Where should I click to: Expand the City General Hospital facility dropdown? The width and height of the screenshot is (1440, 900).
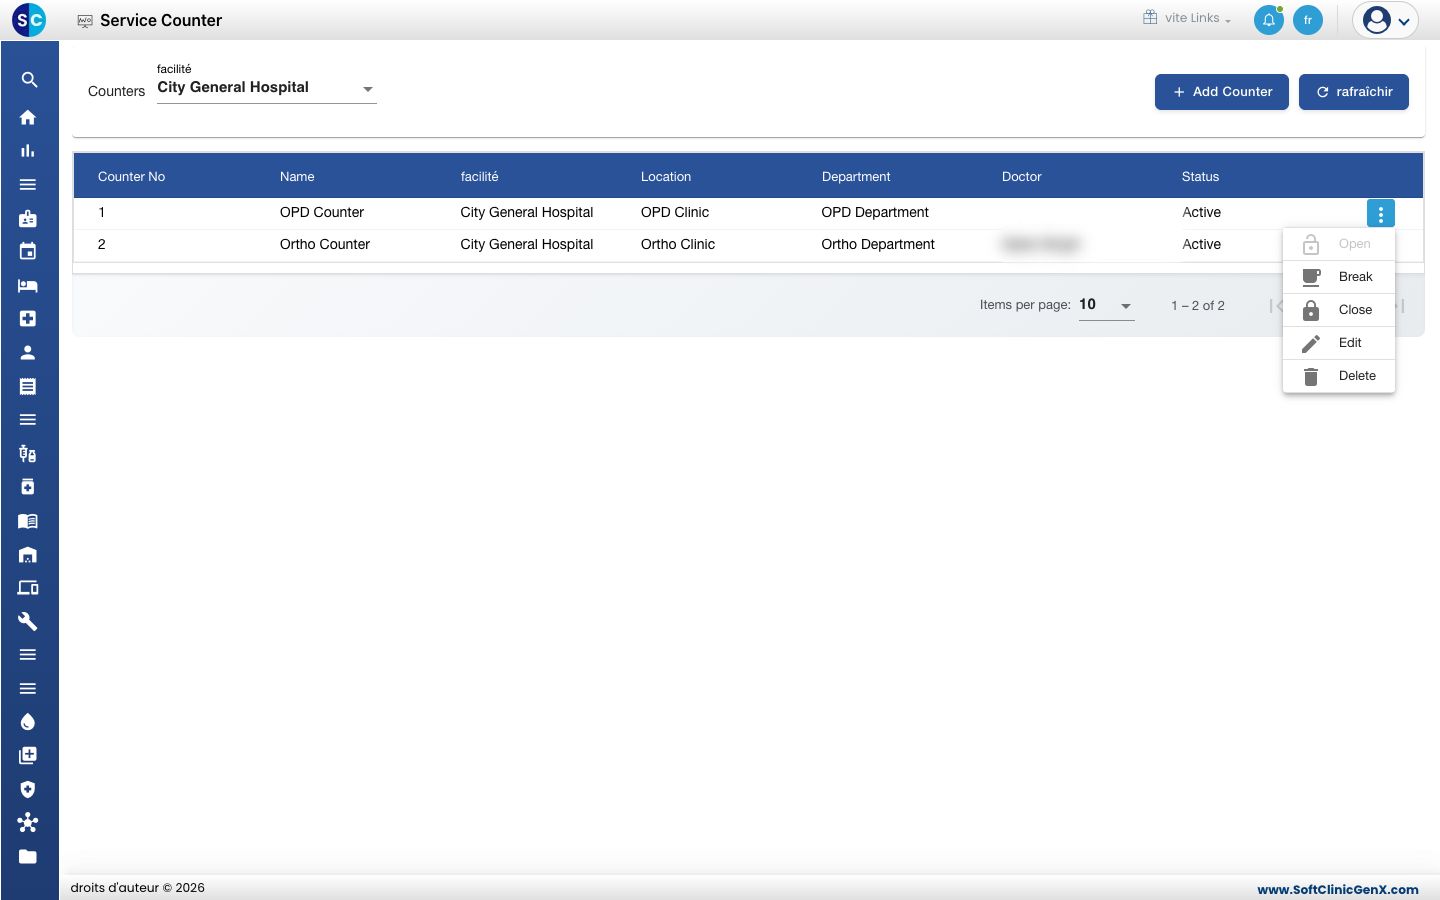(267, 88)
